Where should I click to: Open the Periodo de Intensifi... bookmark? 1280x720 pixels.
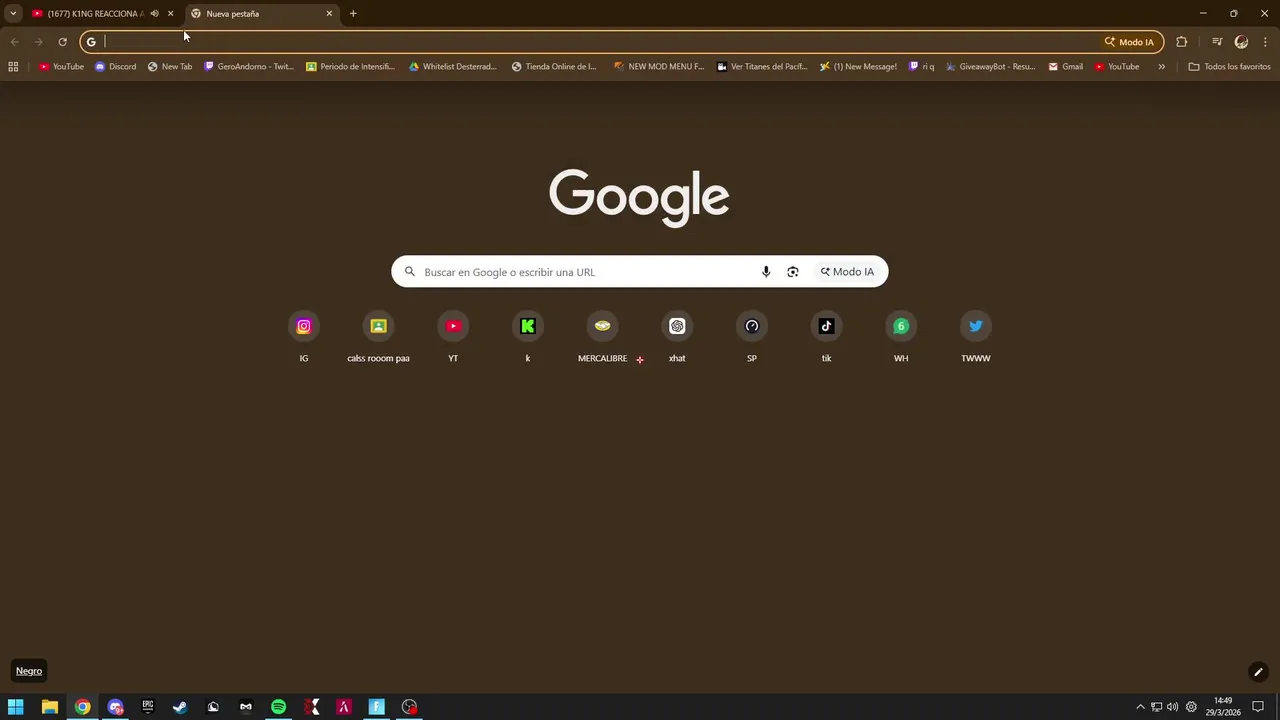(x=351, y=67)
